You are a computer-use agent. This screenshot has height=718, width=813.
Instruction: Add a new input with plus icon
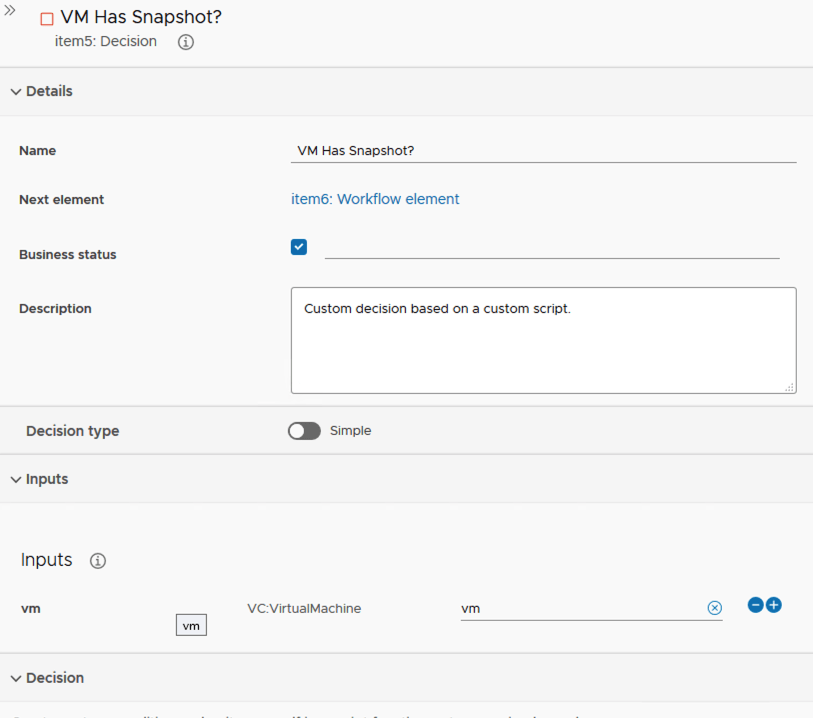click(774, 605)
